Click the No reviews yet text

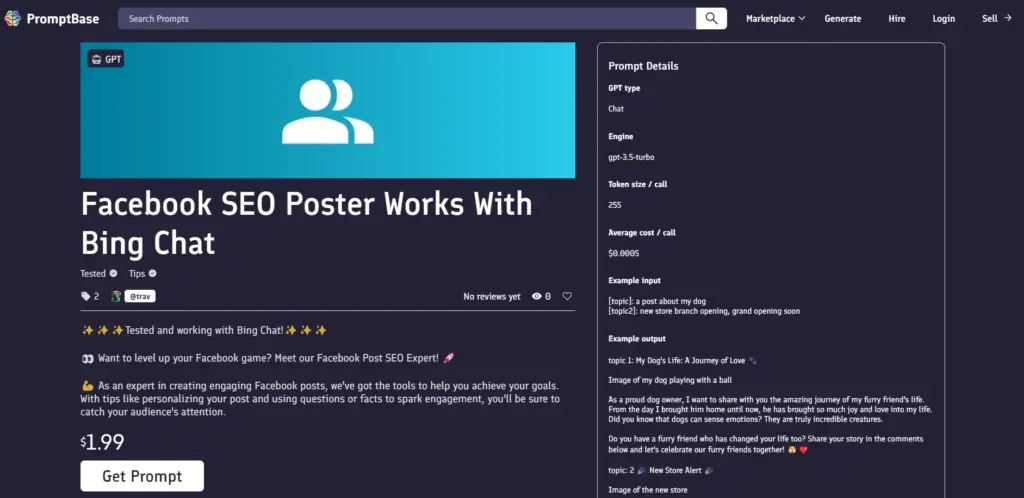click(491, 296)
